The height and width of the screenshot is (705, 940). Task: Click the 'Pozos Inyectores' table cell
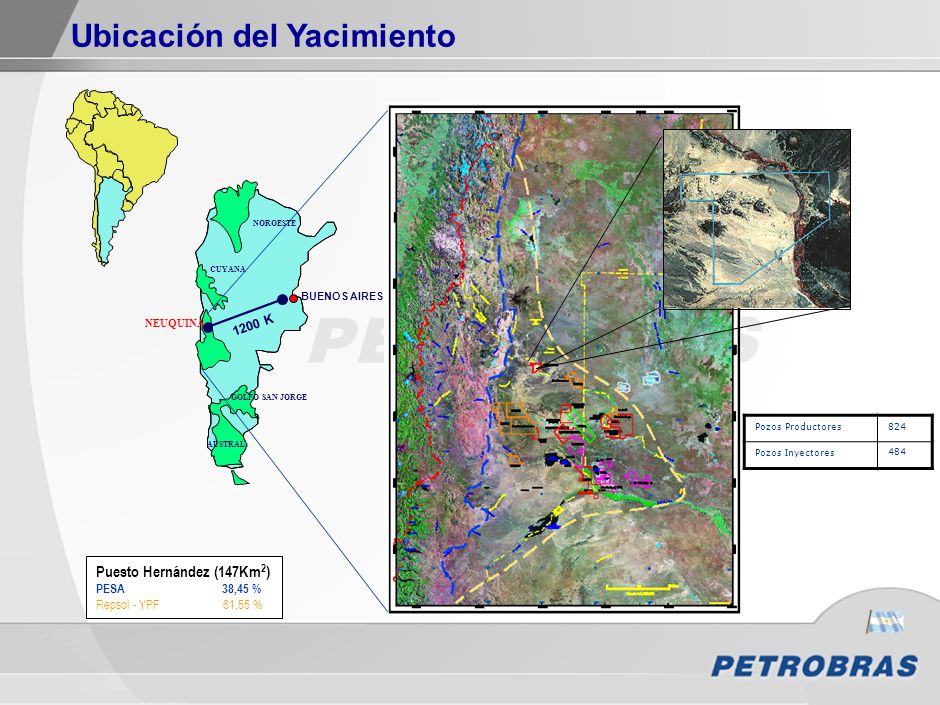coord(811,454)
